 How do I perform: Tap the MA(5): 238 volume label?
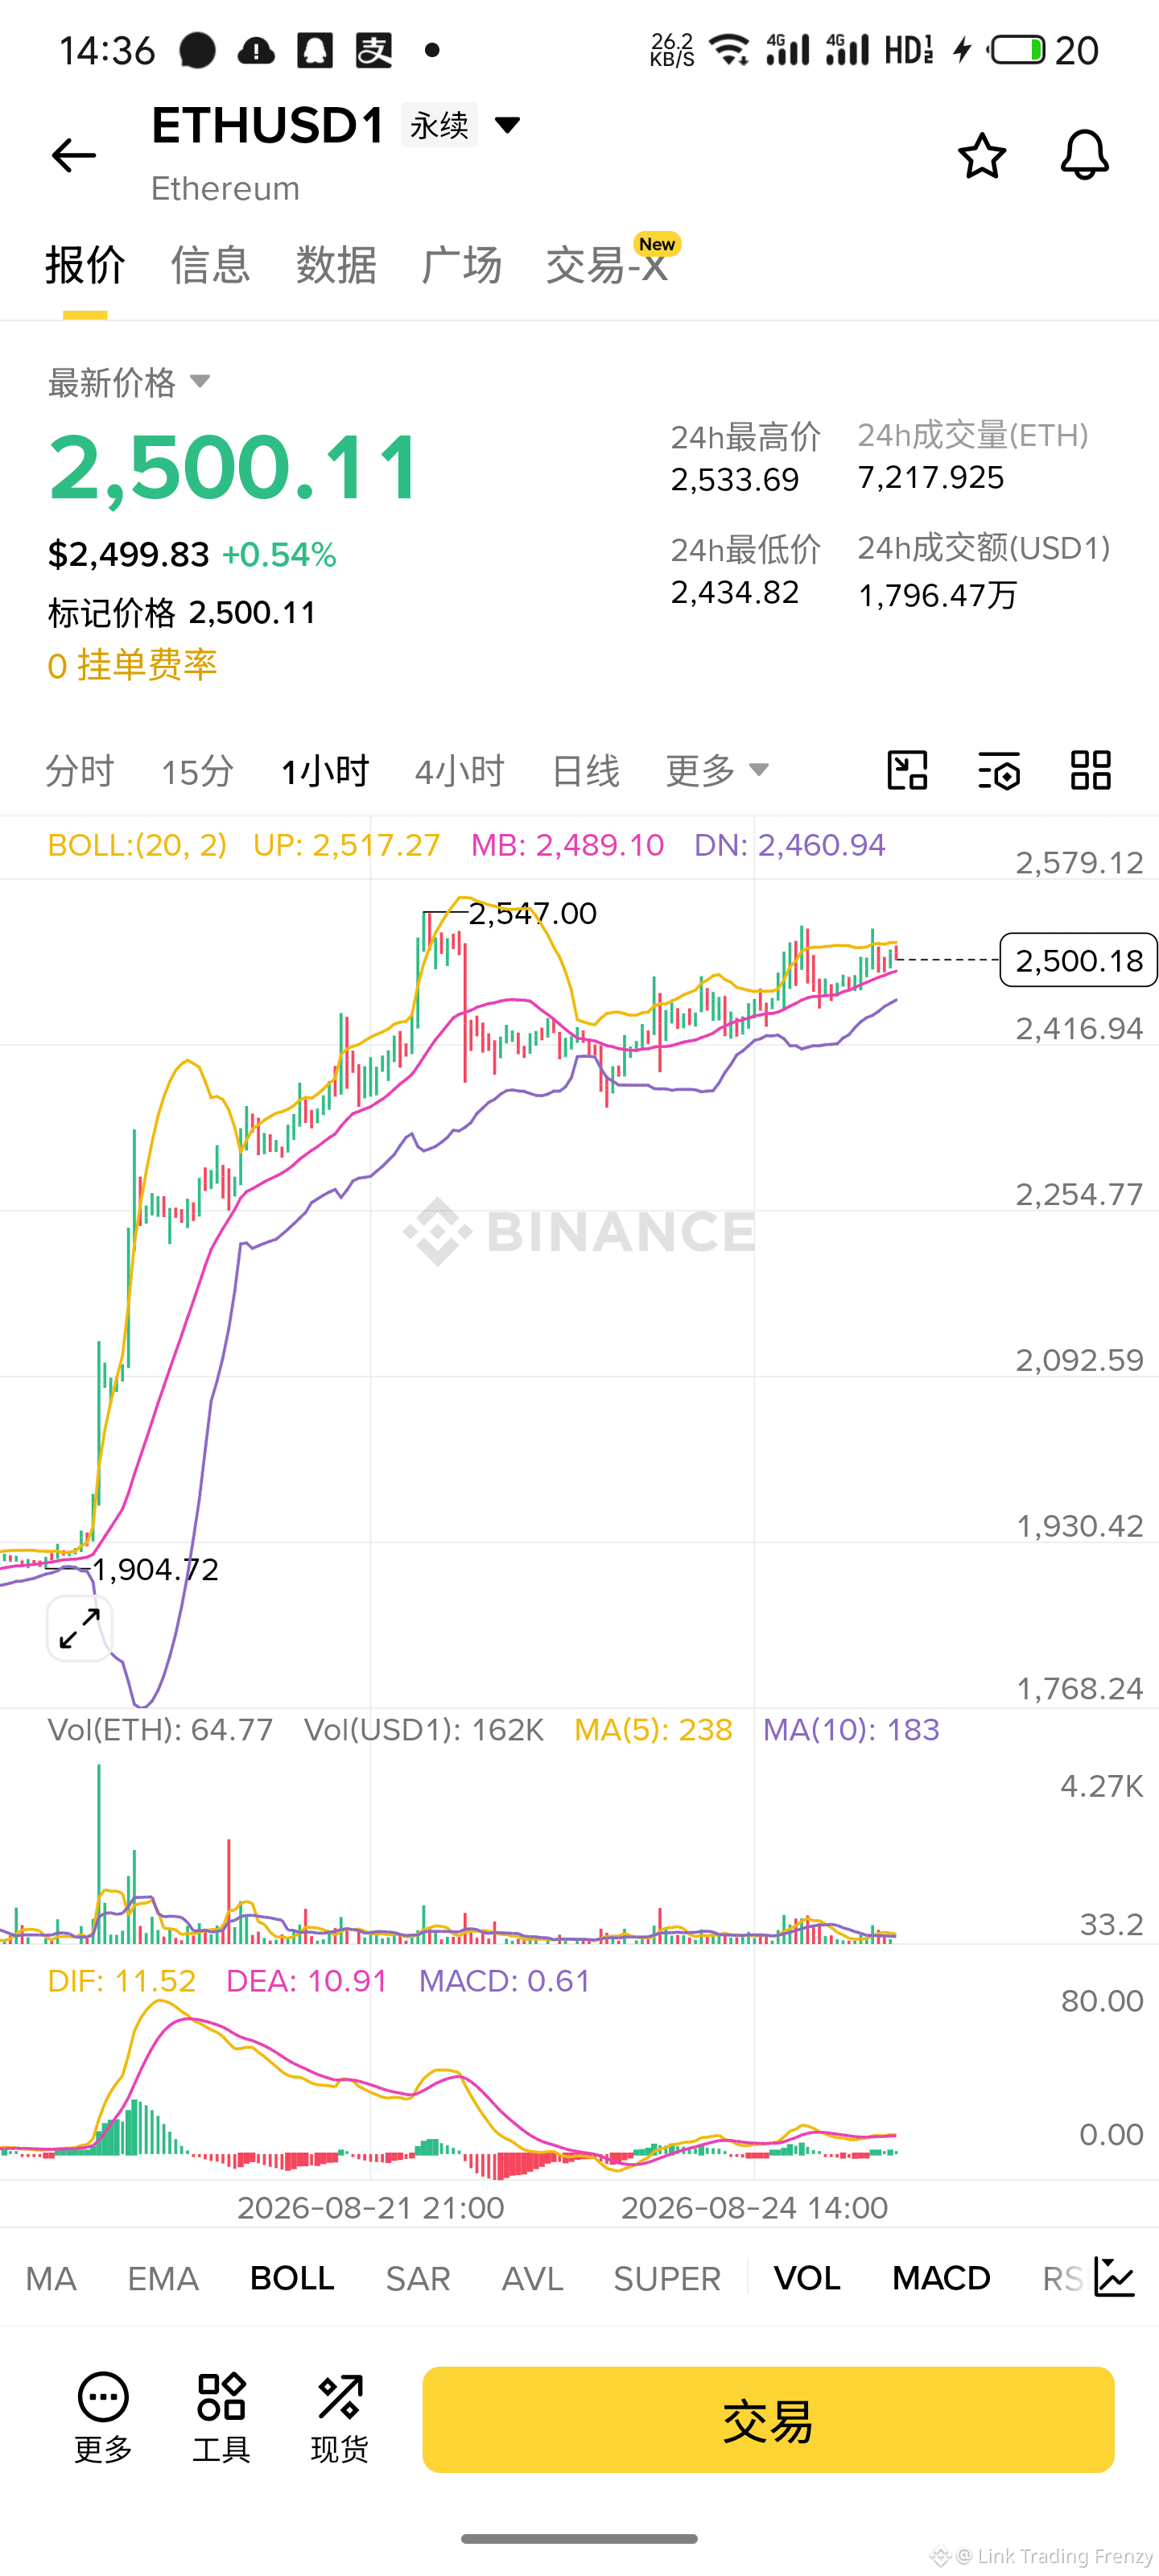653,1730
